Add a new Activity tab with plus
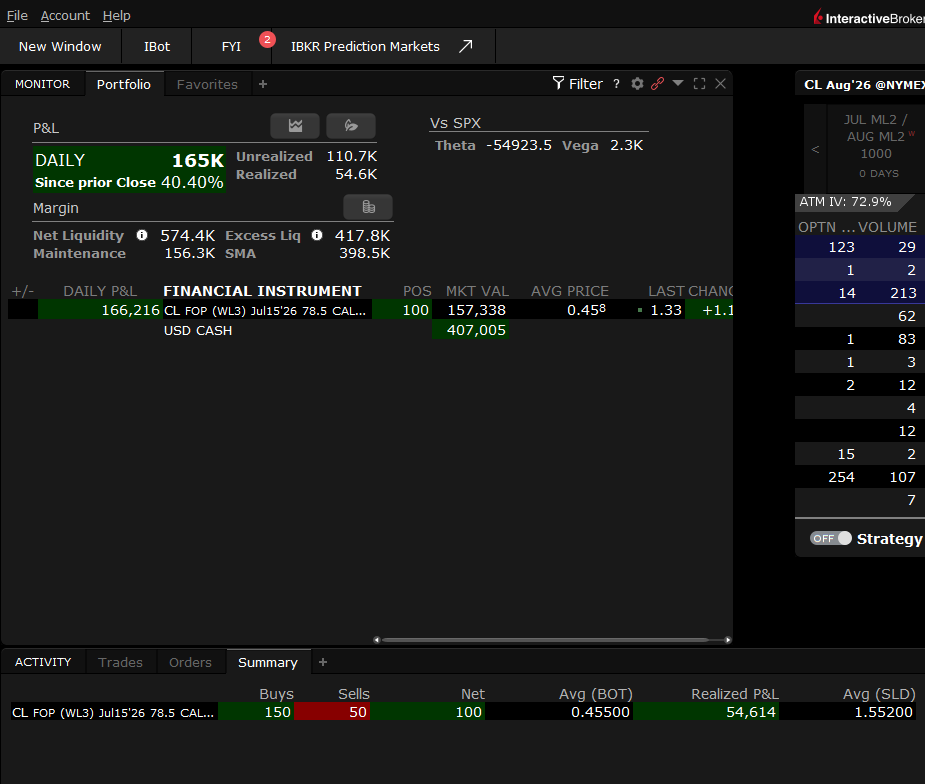The width and height of the screenshot is (925, 784). coord(323,662)
